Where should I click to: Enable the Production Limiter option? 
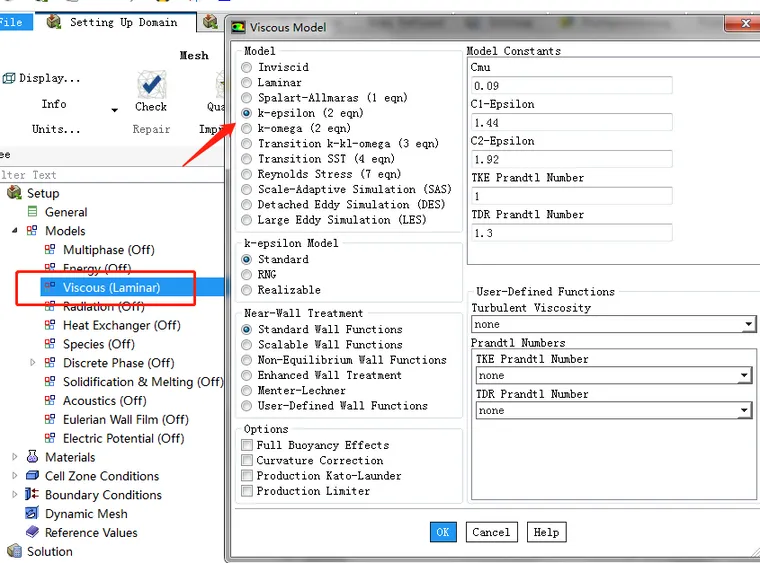pos(247,491)
